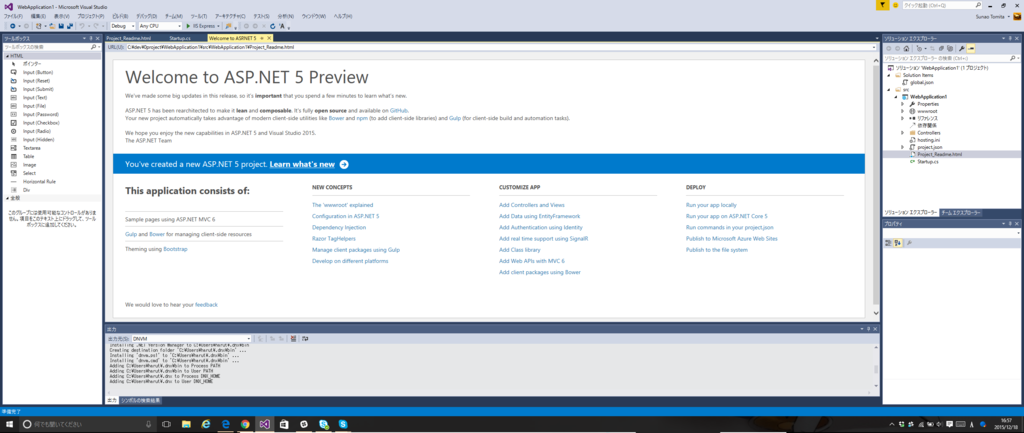Viewport: 1024px width, 433px height.
Task: Click Preview Selected Items icon in Solution Explorer
Action: tap(971, 48)
